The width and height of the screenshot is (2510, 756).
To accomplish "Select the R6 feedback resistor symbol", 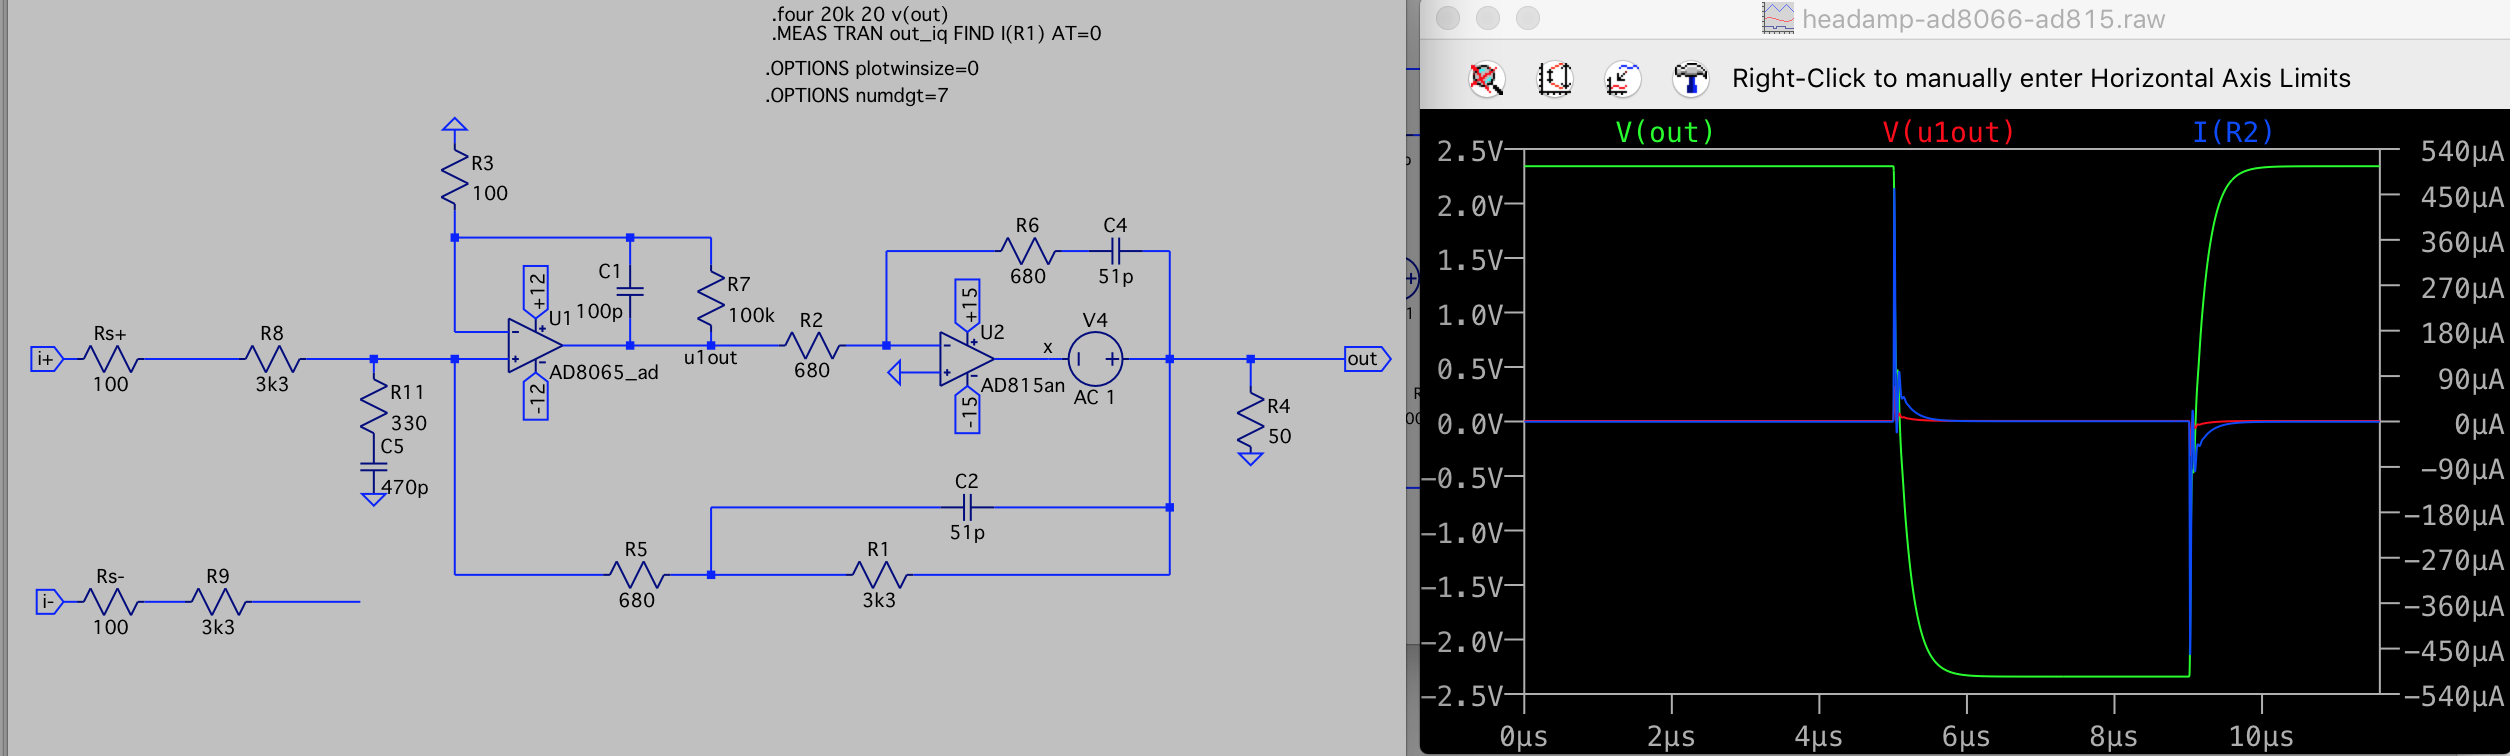I will pyautogui.click(x=1029, y=252).
